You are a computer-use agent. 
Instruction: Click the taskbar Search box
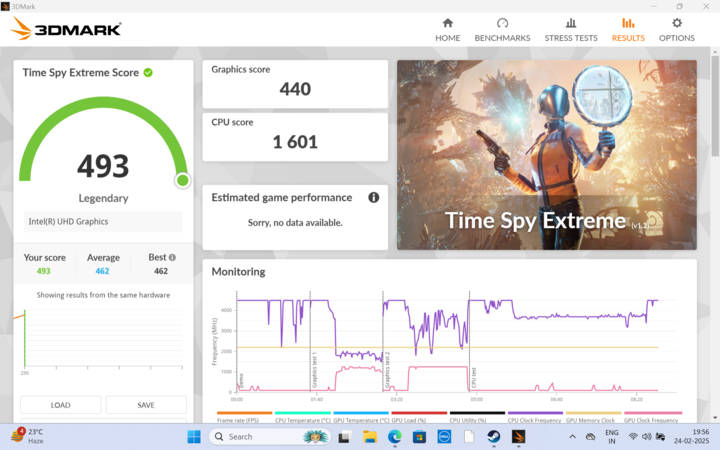270,437
